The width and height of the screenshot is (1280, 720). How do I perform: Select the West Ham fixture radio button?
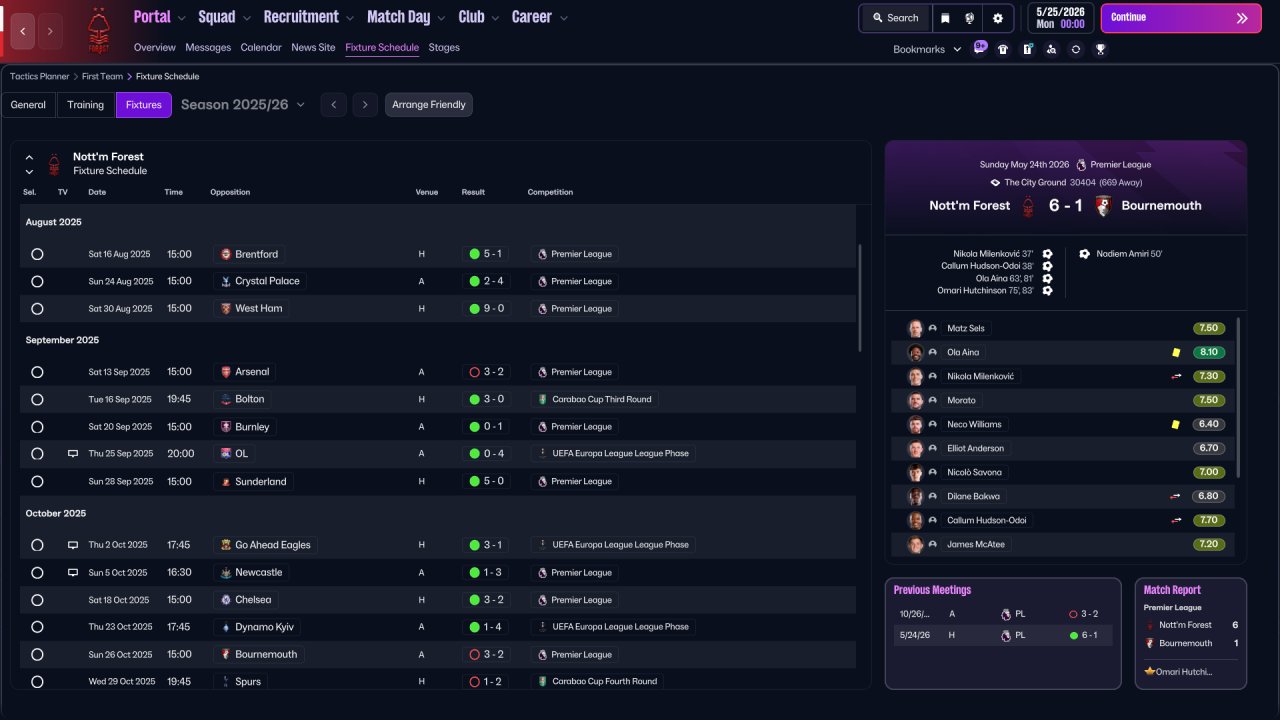click(37, 309)
